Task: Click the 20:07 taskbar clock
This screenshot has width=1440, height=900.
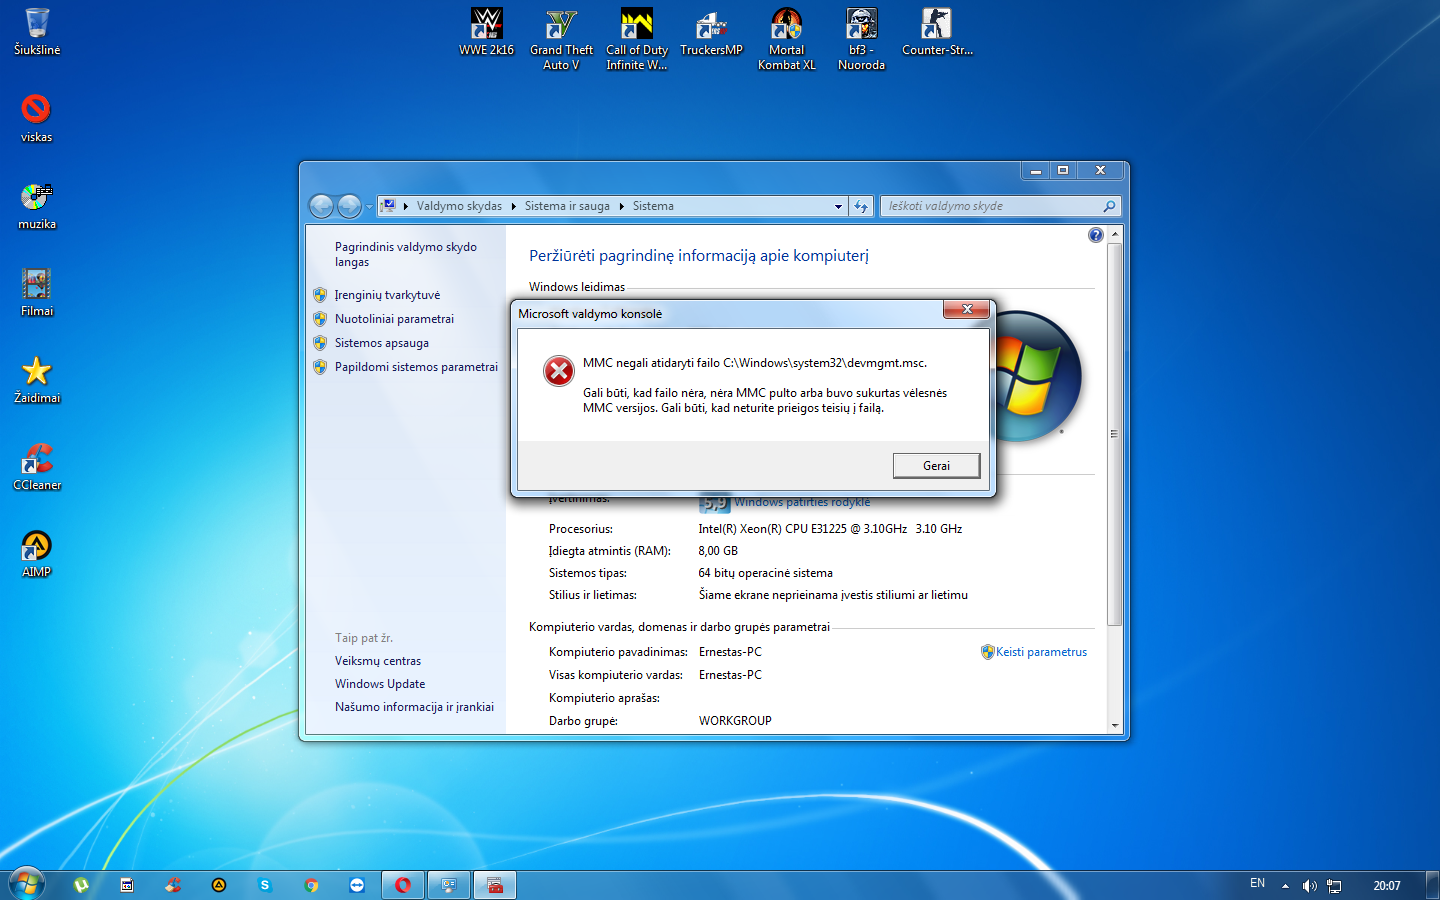Action: (x=1386, y=886)
